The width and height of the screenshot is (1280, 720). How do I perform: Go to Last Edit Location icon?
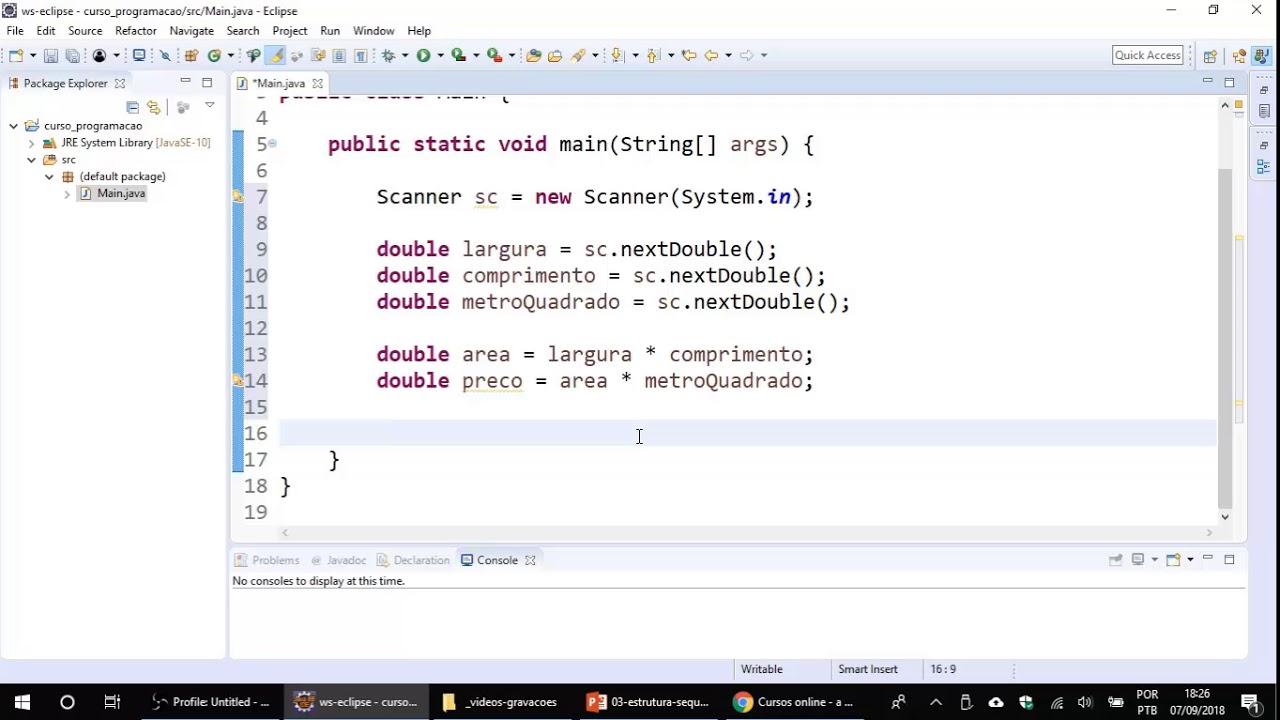[689, 55]
